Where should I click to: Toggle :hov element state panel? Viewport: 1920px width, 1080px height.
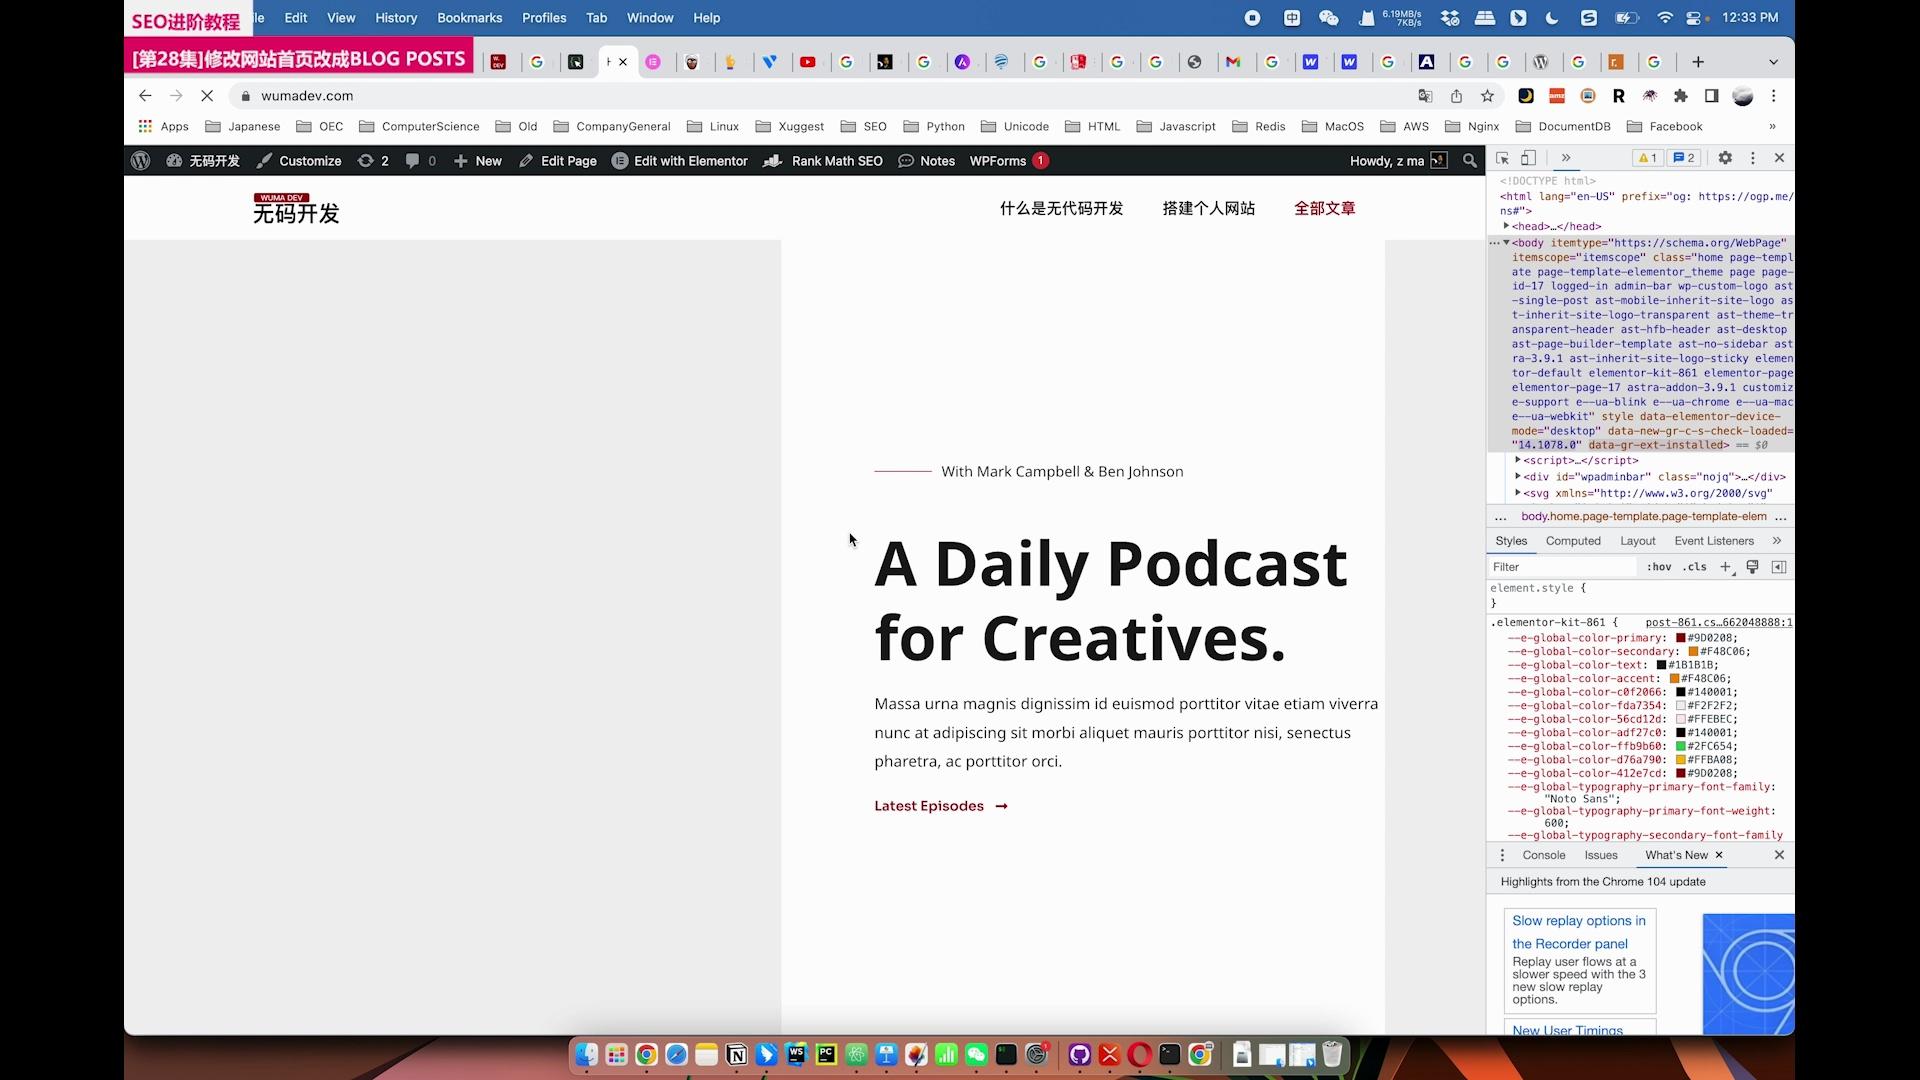tap(1659, 567)
